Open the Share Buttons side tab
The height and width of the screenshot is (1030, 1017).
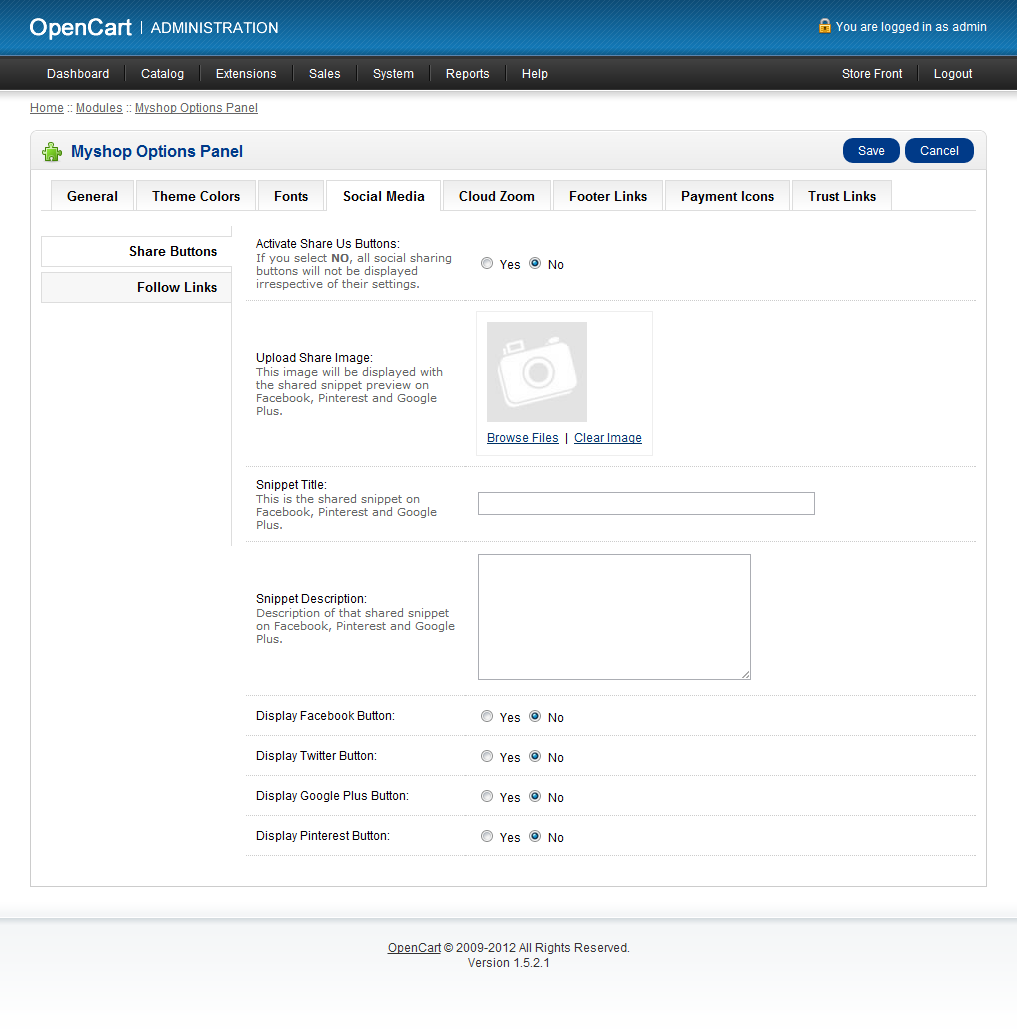pos(137,252)
